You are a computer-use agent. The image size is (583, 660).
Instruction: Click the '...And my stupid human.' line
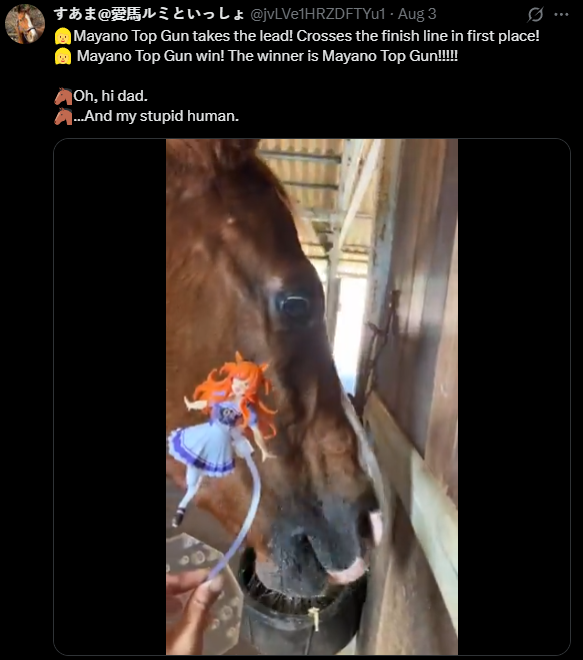pyautogui.click(x=156, y=116)
